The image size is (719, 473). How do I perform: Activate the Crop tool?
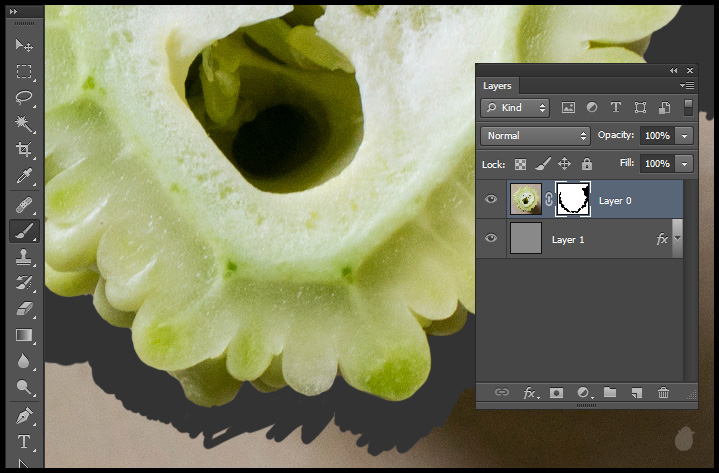[x=24, y=151]
